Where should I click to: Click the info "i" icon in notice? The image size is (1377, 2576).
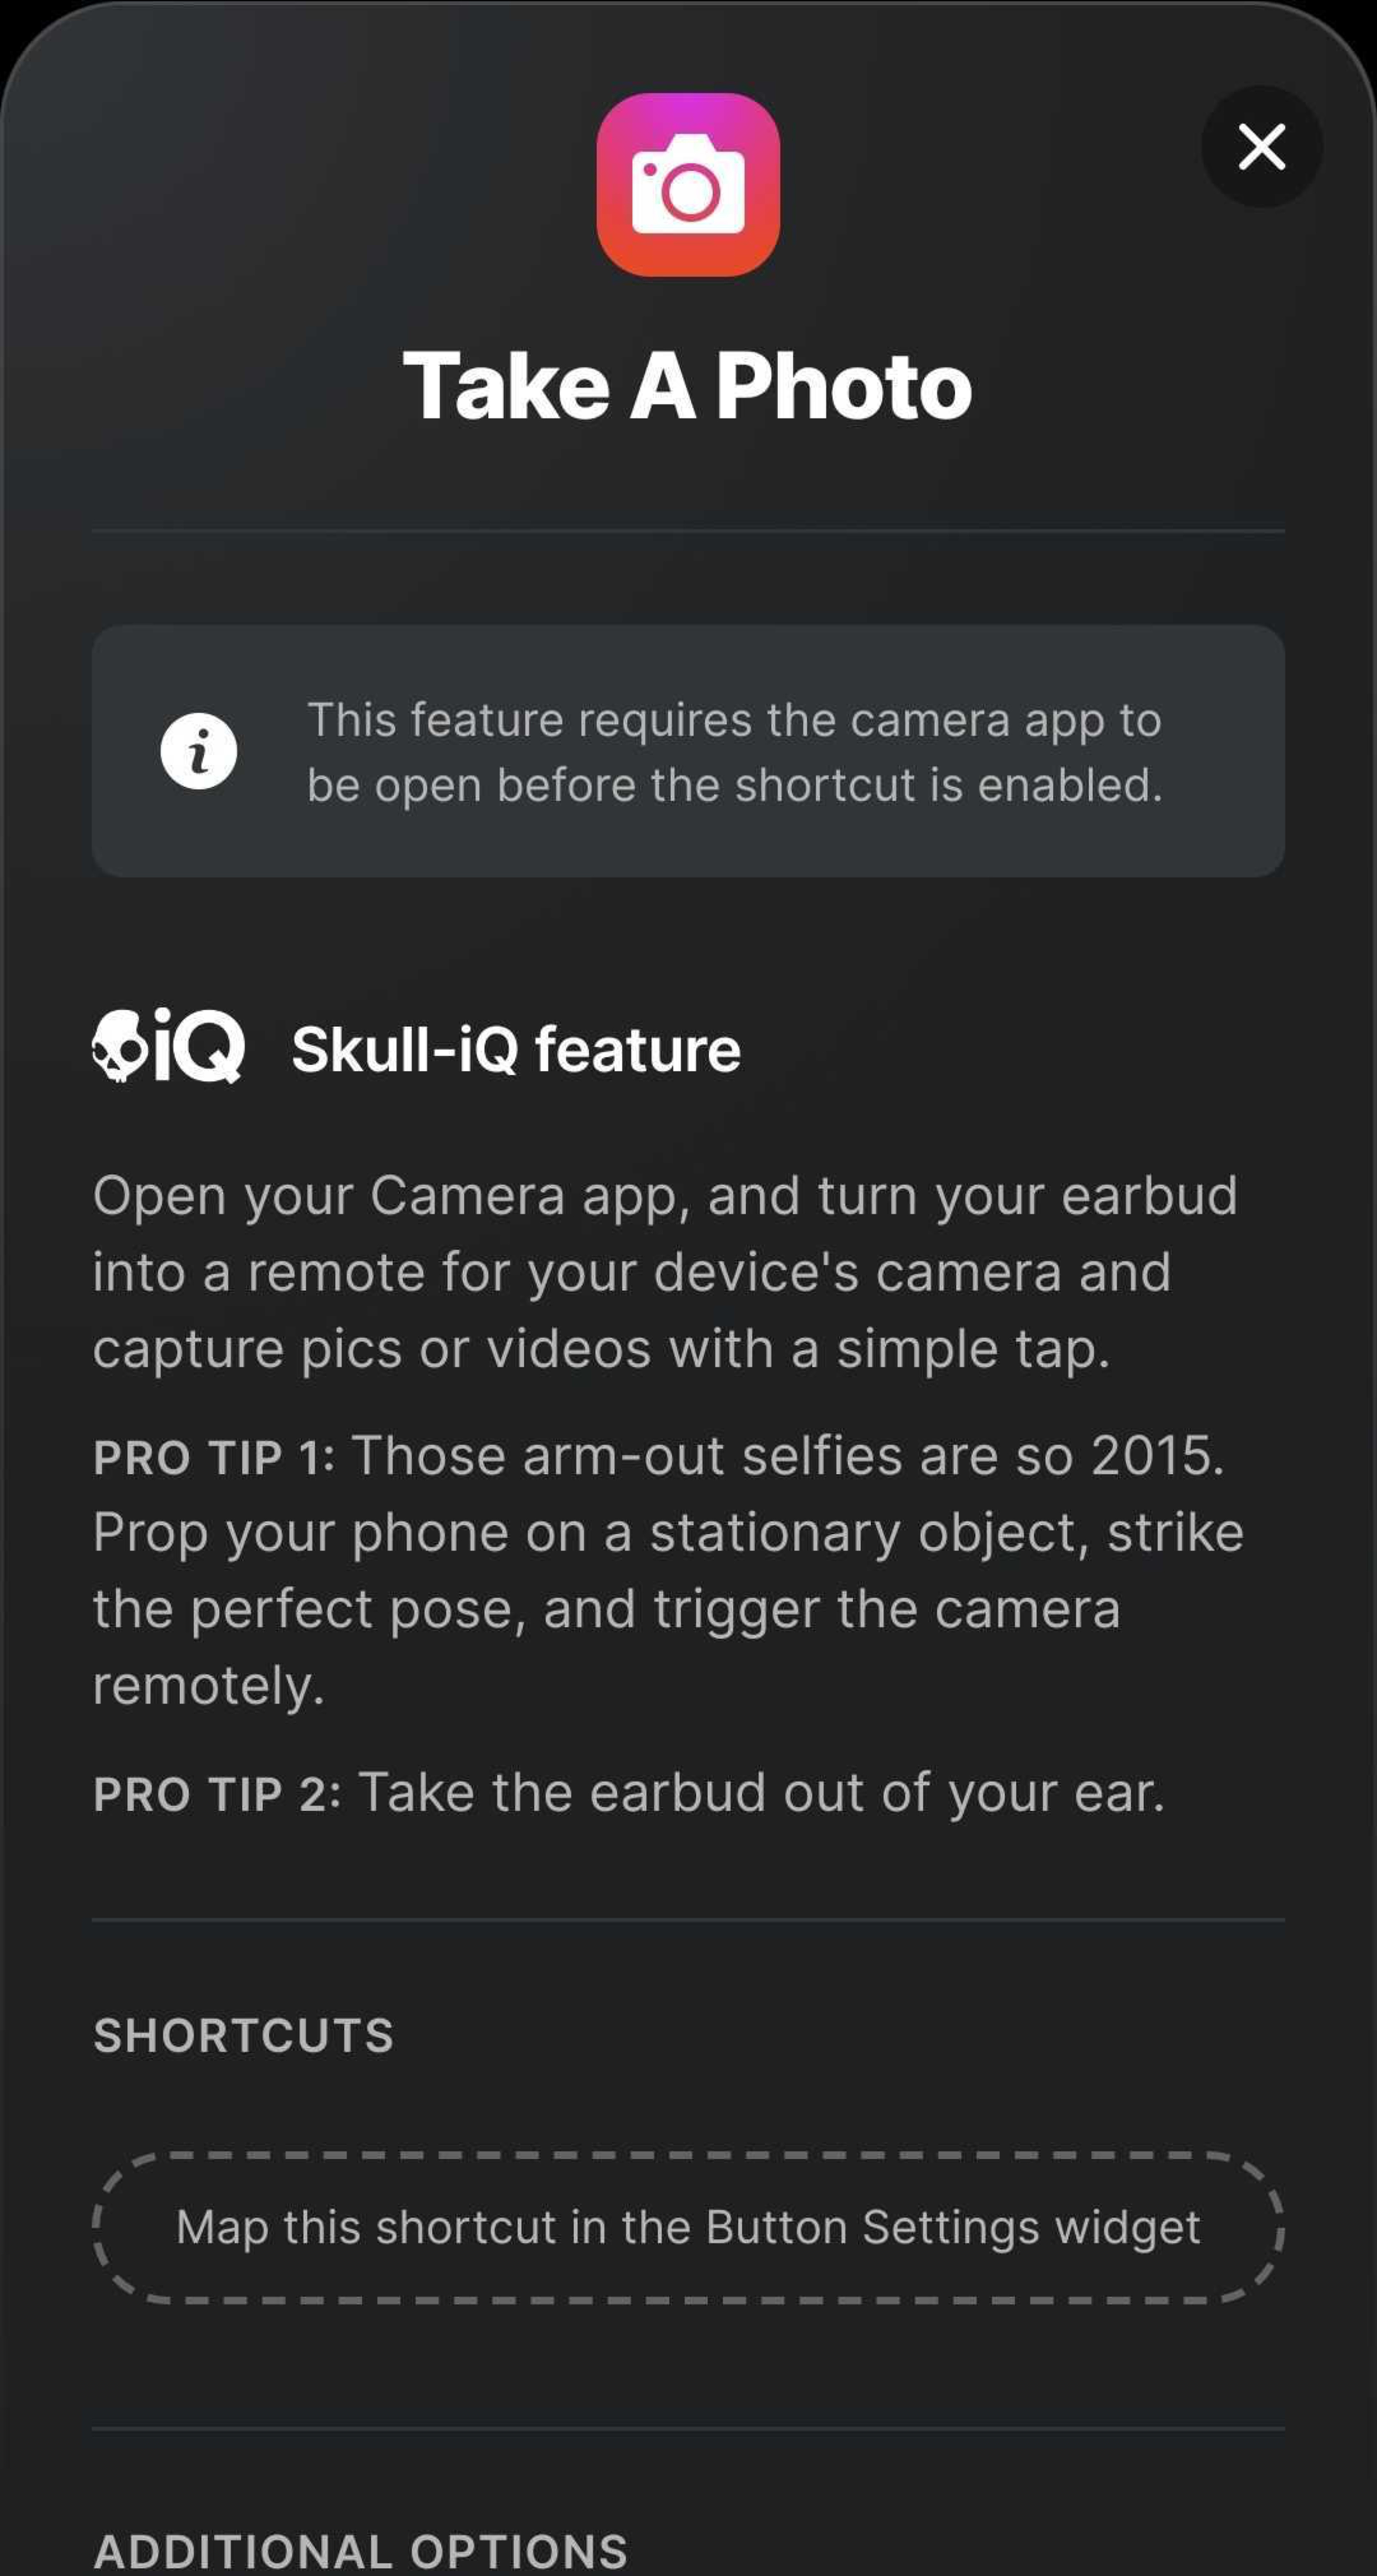click(x=199, y=751)
